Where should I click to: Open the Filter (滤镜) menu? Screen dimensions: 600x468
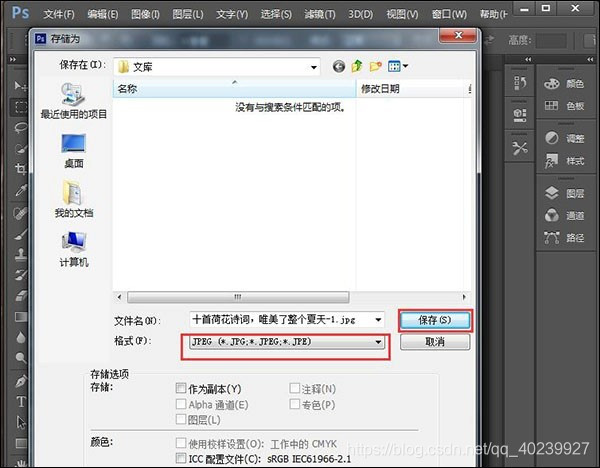[x=320, y=15]
